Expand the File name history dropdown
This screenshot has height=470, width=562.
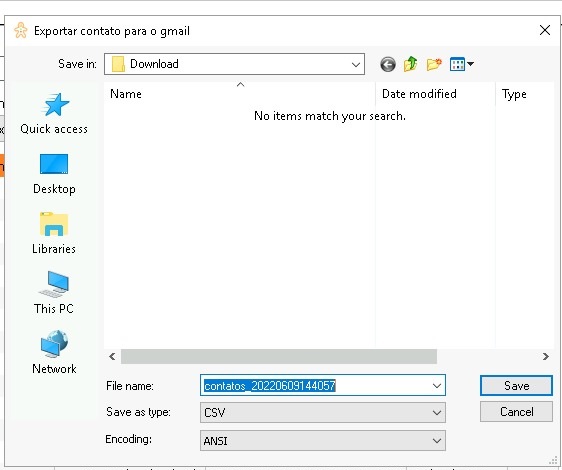437,386
